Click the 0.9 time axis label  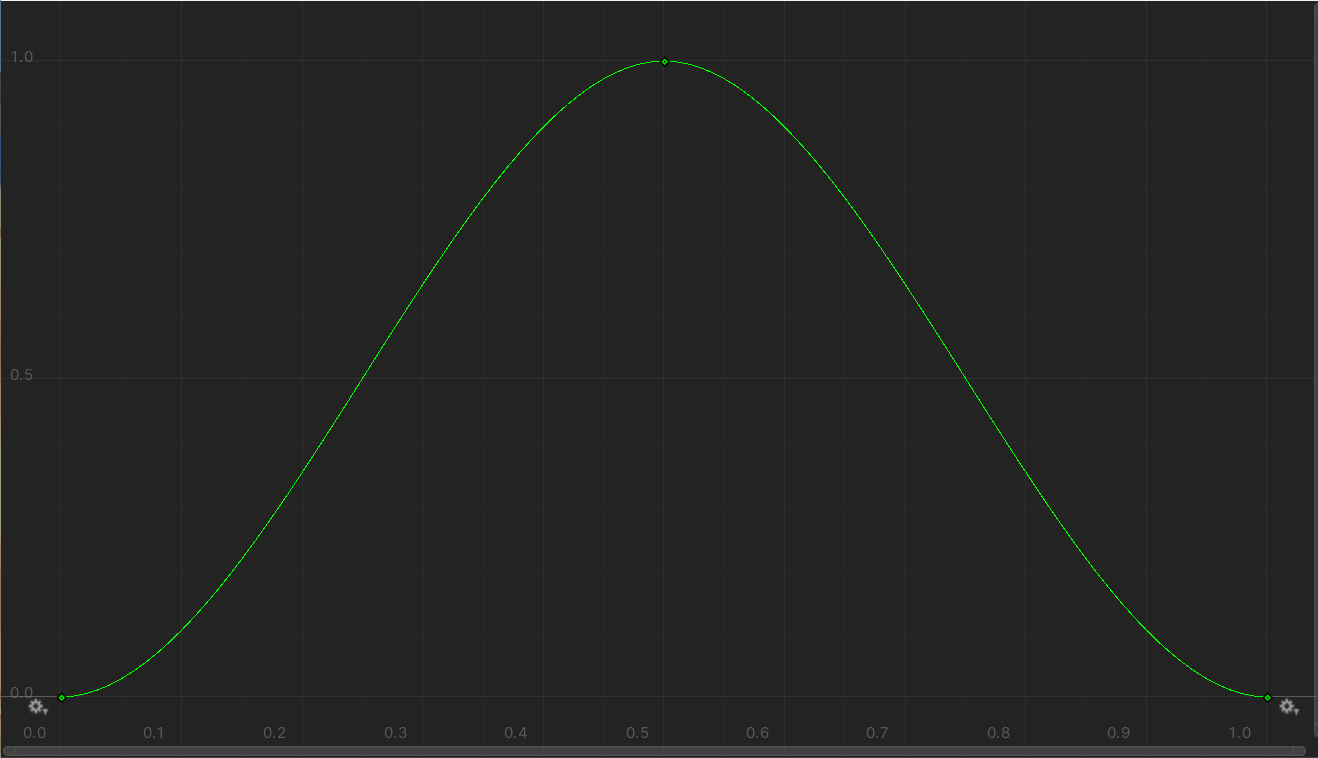pos(1119,733)
